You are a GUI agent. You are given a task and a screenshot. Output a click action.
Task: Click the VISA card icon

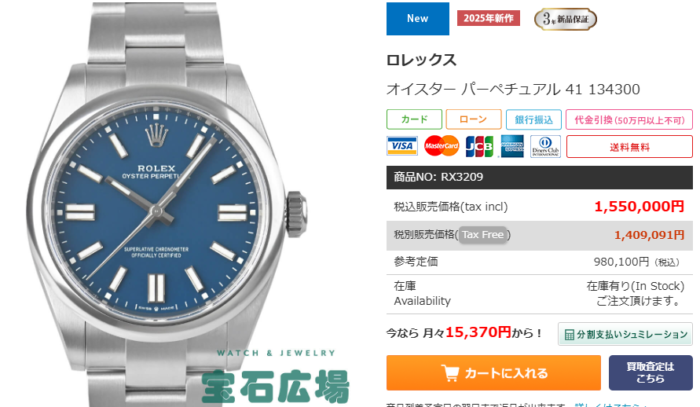(x=402, y=146)
